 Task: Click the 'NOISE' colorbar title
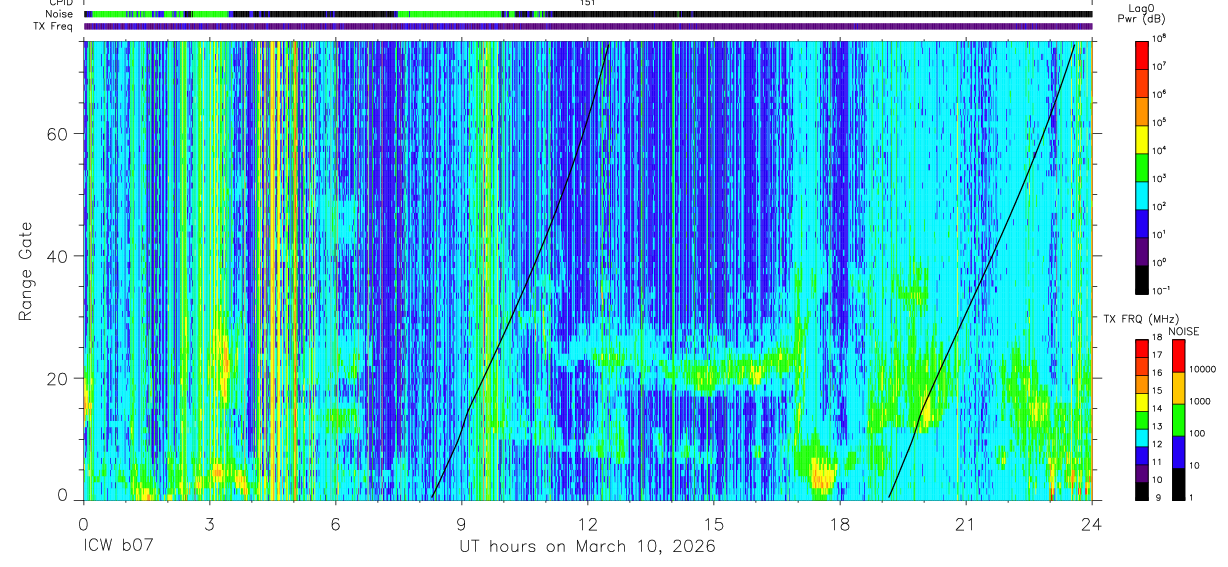pos(1183,331)
